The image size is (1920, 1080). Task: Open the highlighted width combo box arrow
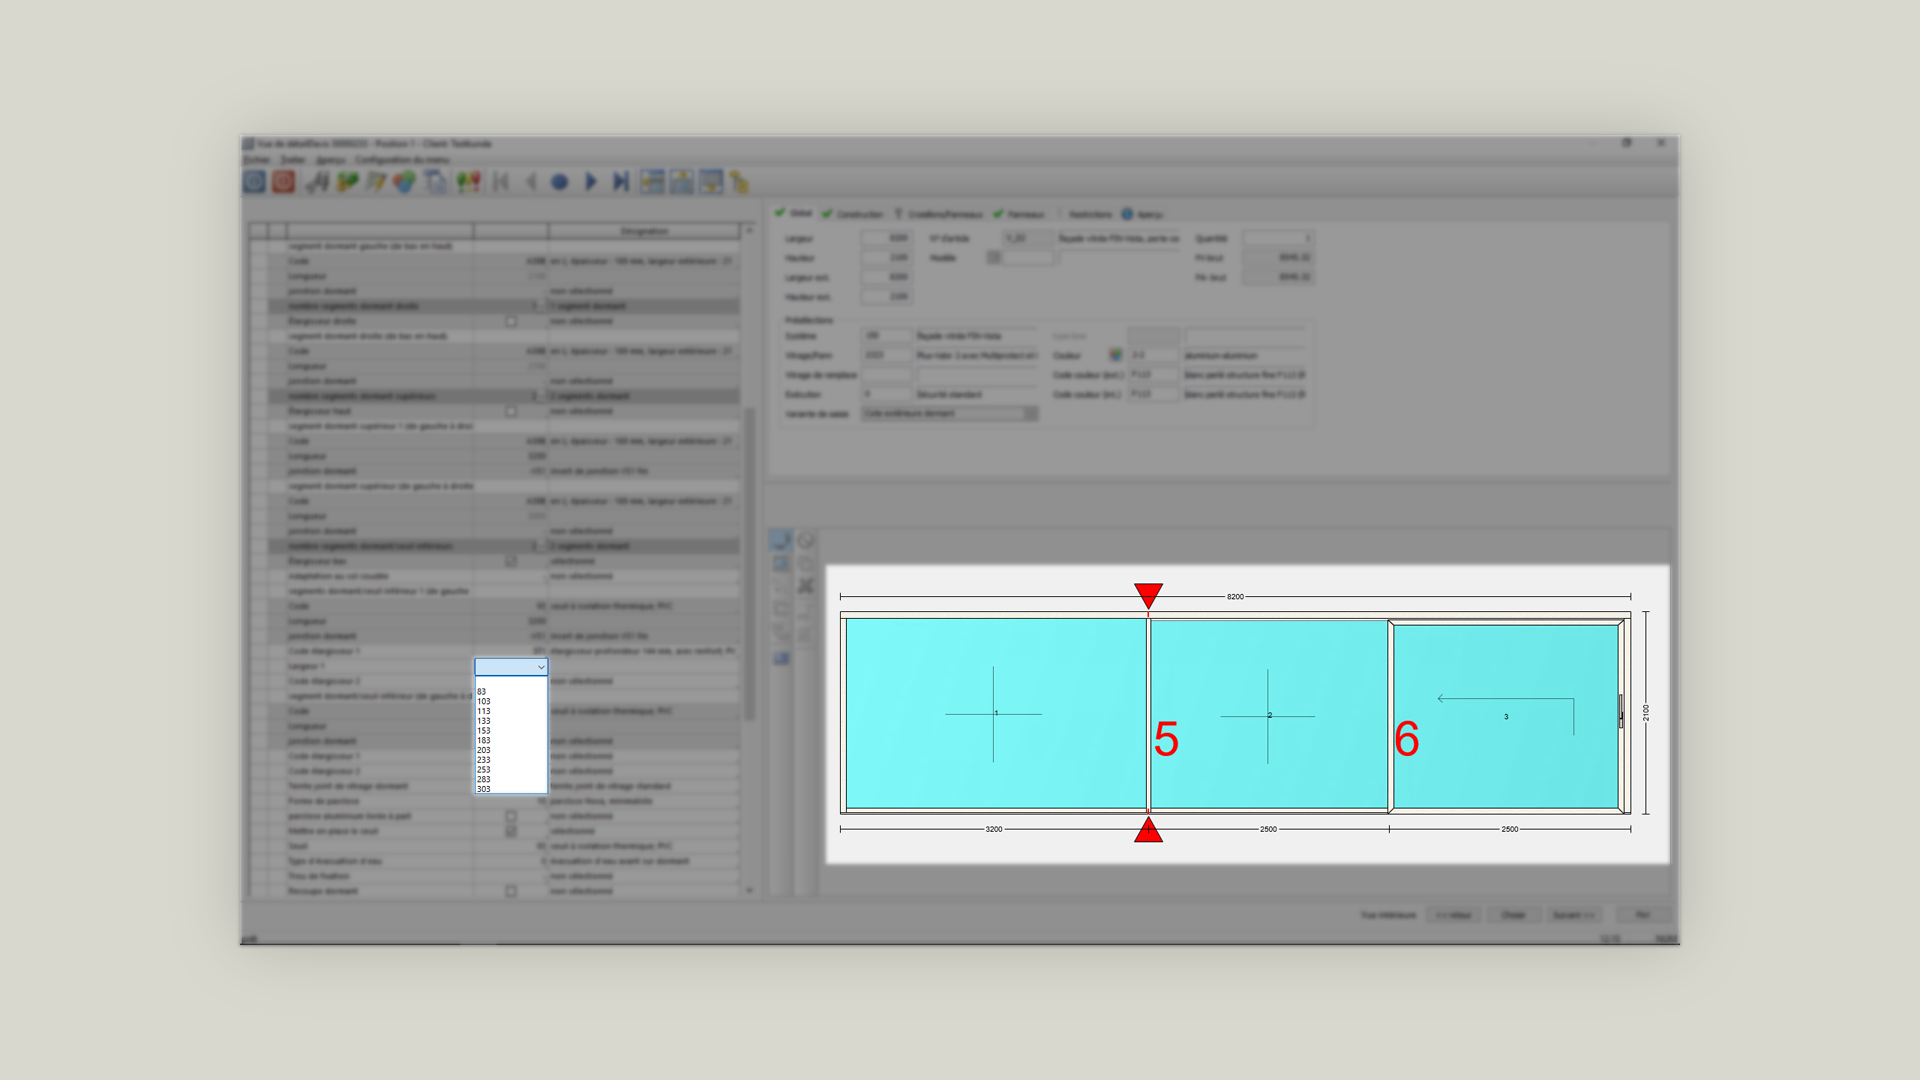(541, 667)
